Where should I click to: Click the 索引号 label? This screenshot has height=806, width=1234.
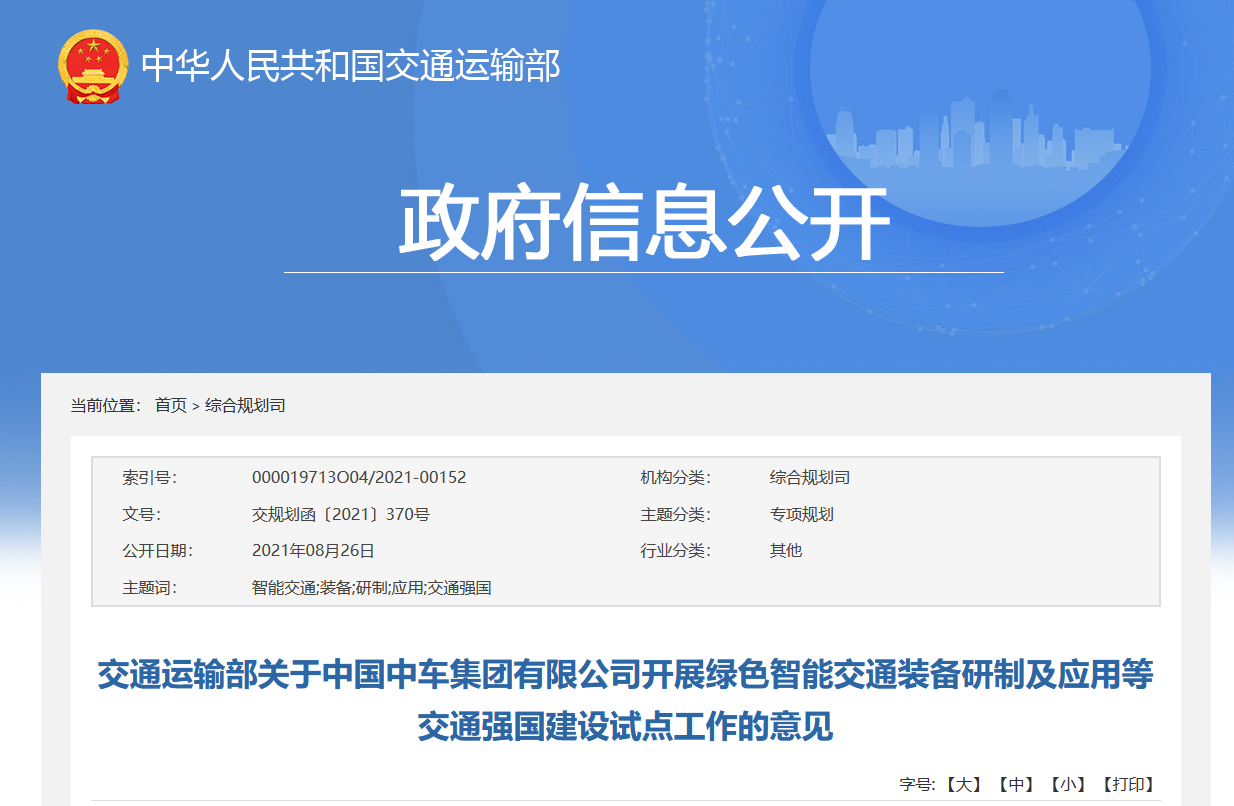150,477
